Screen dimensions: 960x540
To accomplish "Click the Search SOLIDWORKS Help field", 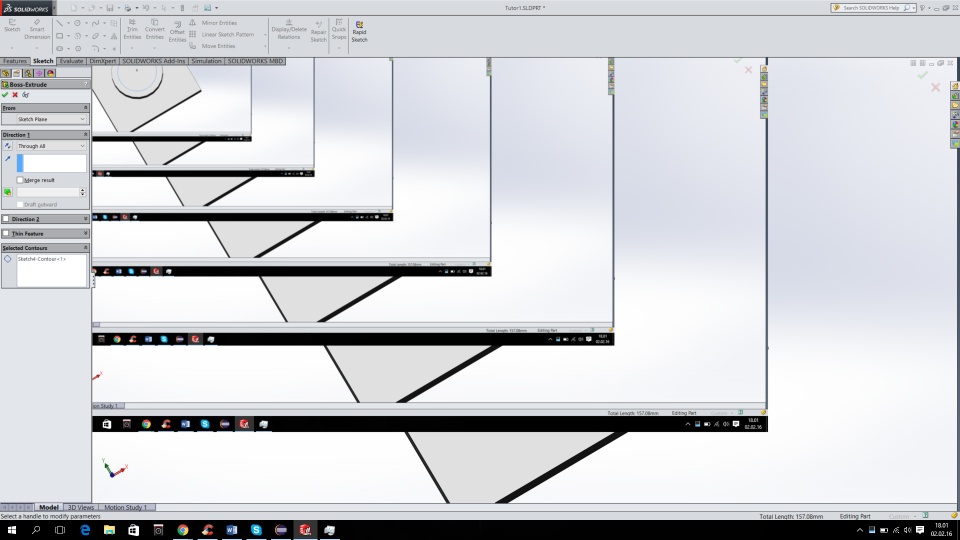I will point(875,8).
